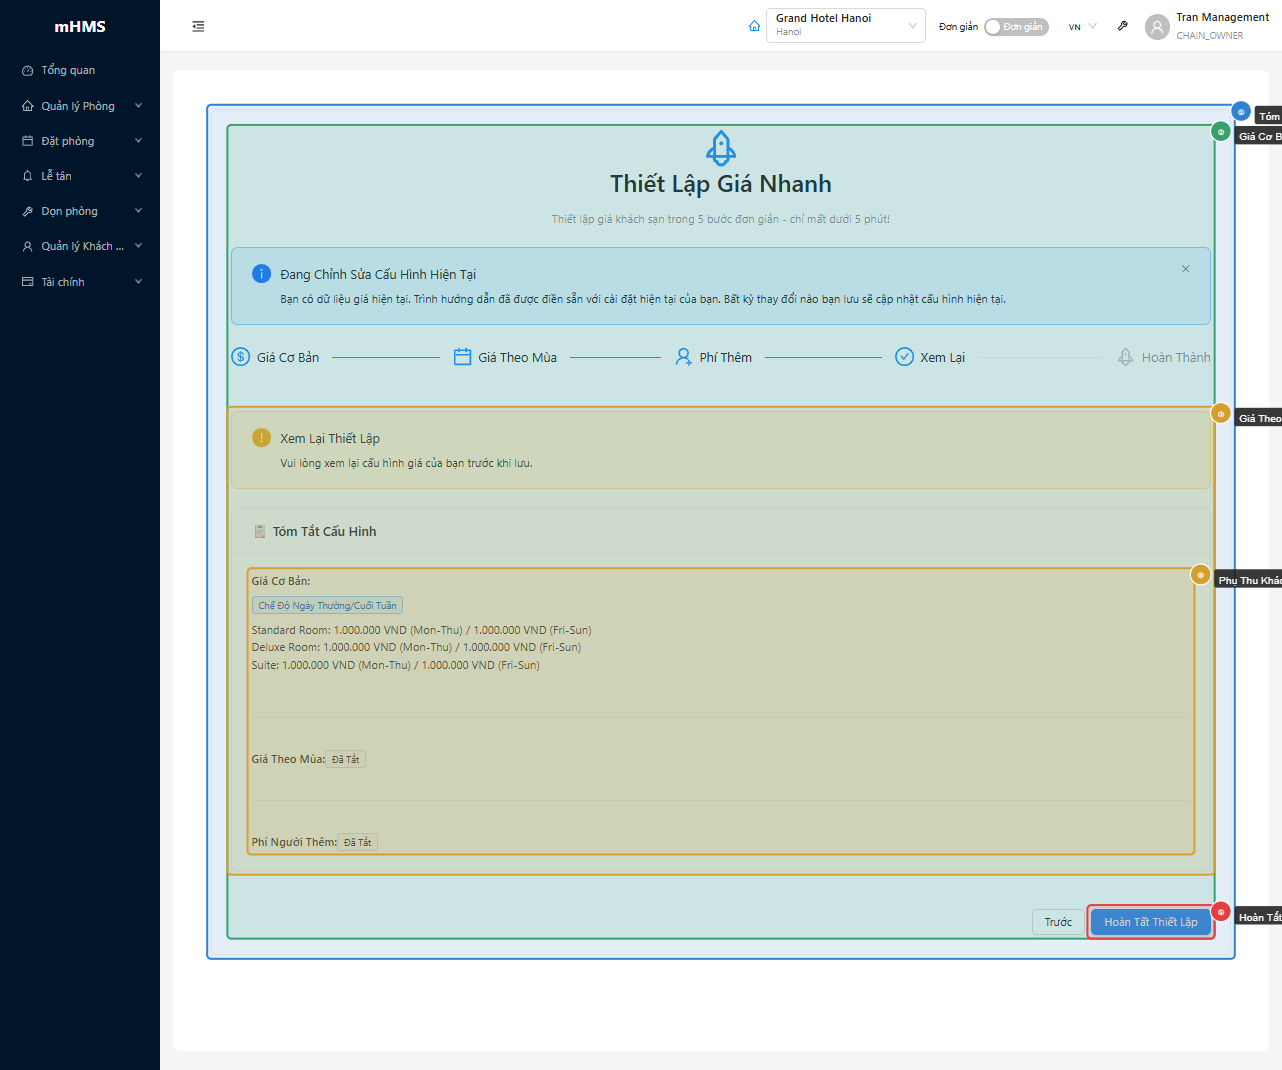Go to the Giá Theo Mùa step

point(505,357)
